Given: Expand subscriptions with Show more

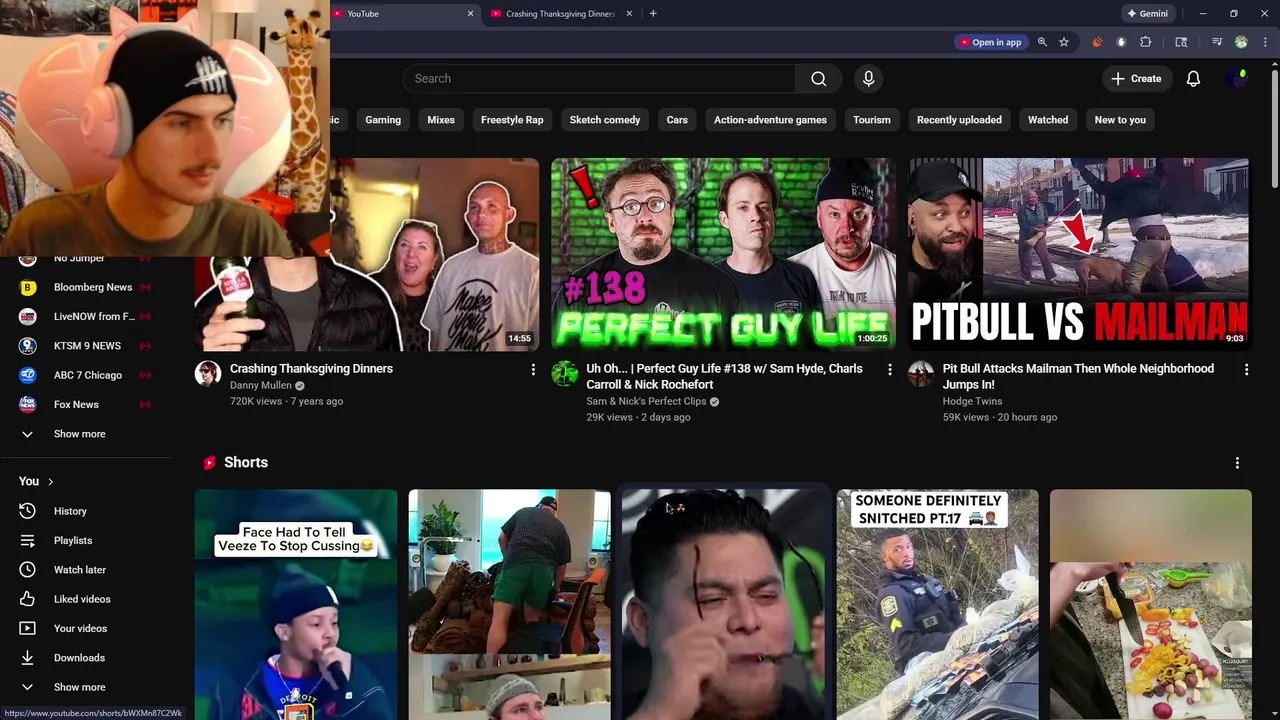Looking at the screenshot, I should [x=88, y=434].
